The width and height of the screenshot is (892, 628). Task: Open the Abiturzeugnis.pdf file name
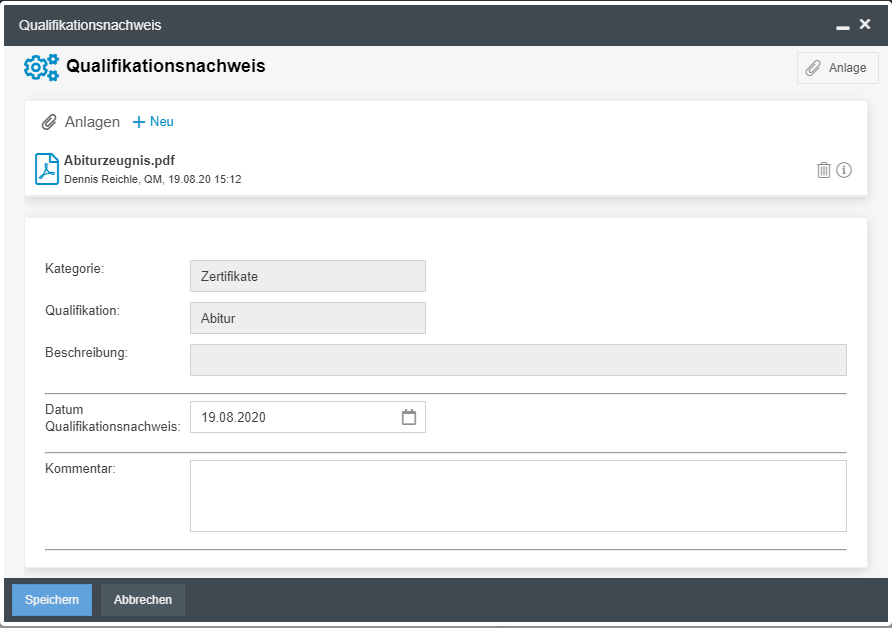tap(120, 160)
